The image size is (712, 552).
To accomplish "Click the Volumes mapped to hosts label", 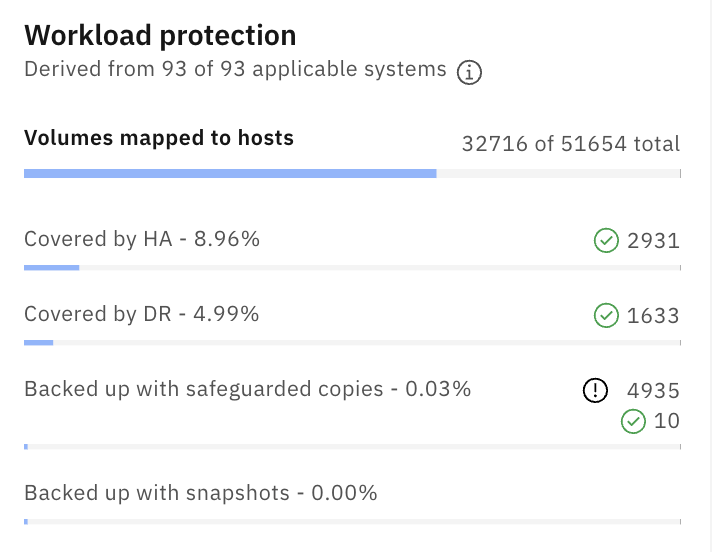I will click(x=159, y=138).
